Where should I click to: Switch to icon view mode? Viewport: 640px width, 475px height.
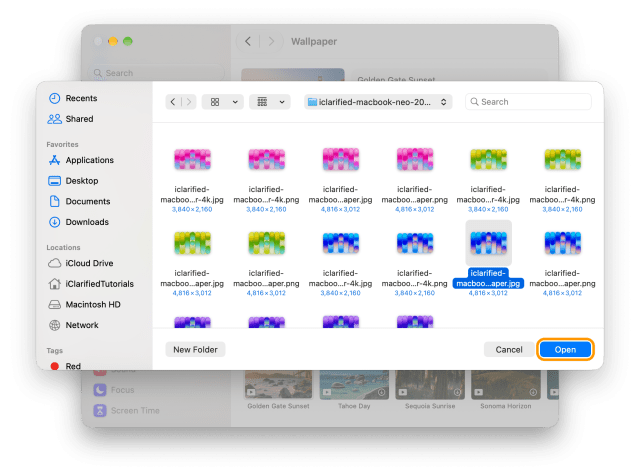coord(215,102)
